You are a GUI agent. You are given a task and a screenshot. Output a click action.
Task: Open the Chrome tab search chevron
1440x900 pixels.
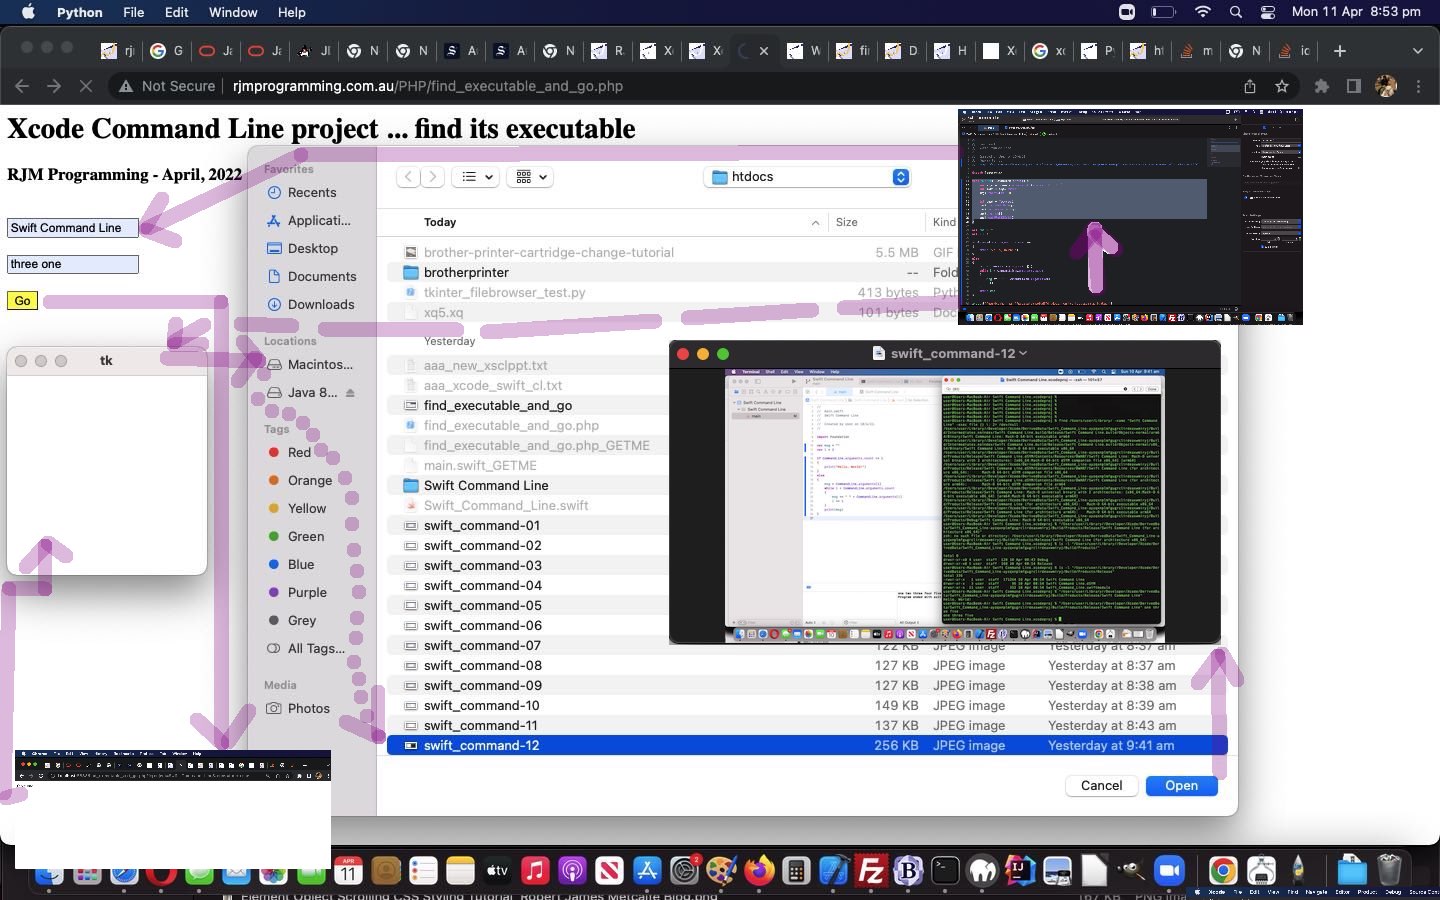pos(1417,51)
